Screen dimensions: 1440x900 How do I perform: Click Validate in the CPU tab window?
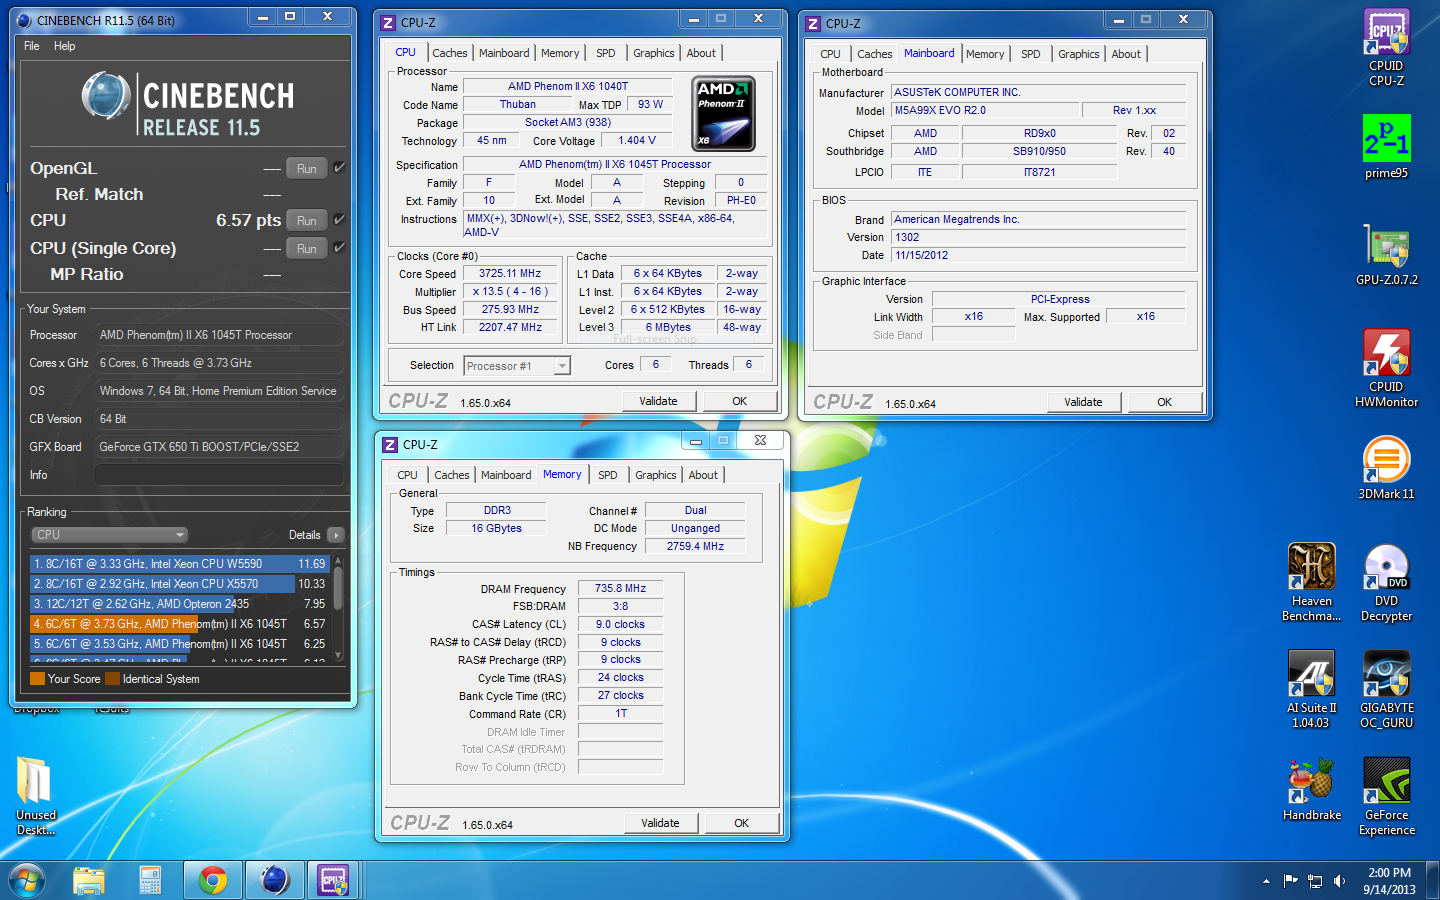pyautogui.click(x=658, y=401)
